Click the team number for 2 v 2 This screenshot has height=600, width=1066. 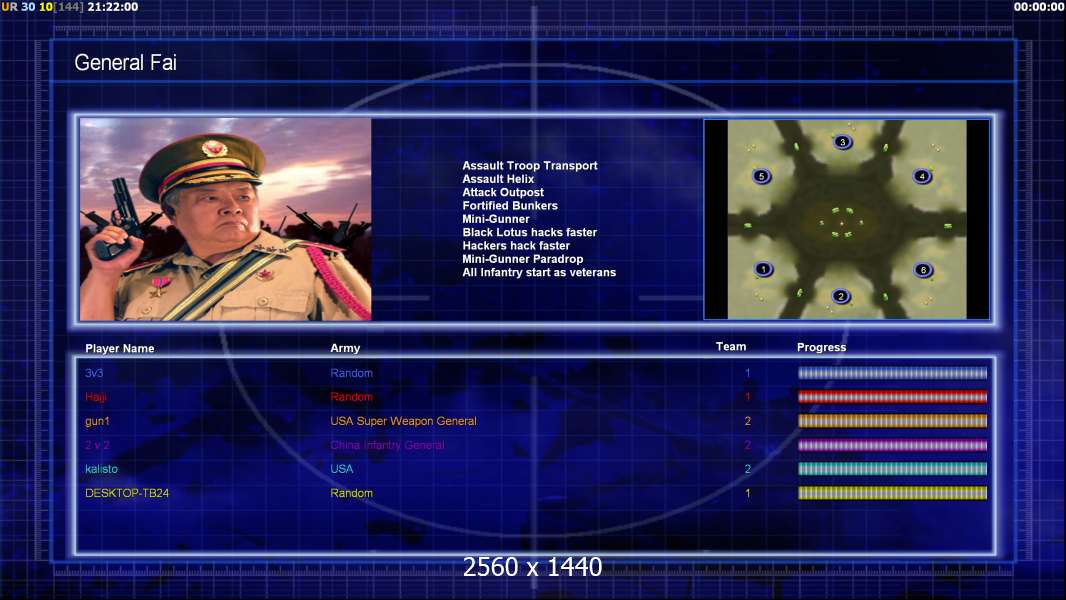(748, 445)
